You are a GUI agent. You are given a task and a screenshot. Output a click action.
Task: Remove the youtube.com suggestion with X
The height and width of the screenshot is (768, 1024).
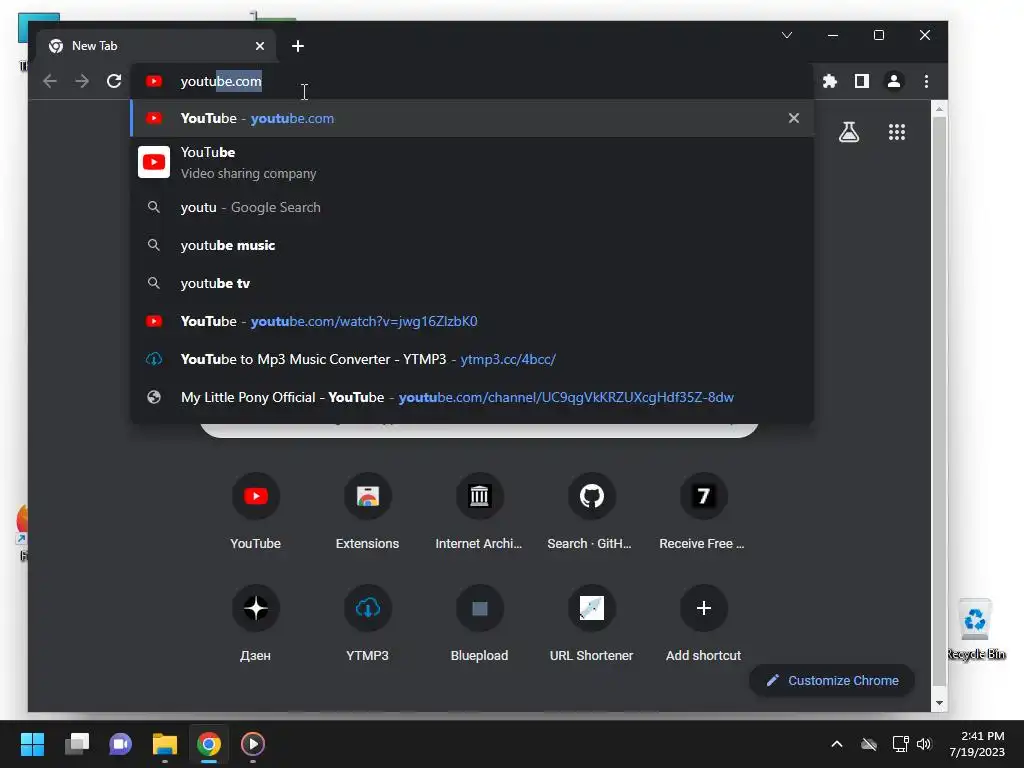[x=793, y=118]
